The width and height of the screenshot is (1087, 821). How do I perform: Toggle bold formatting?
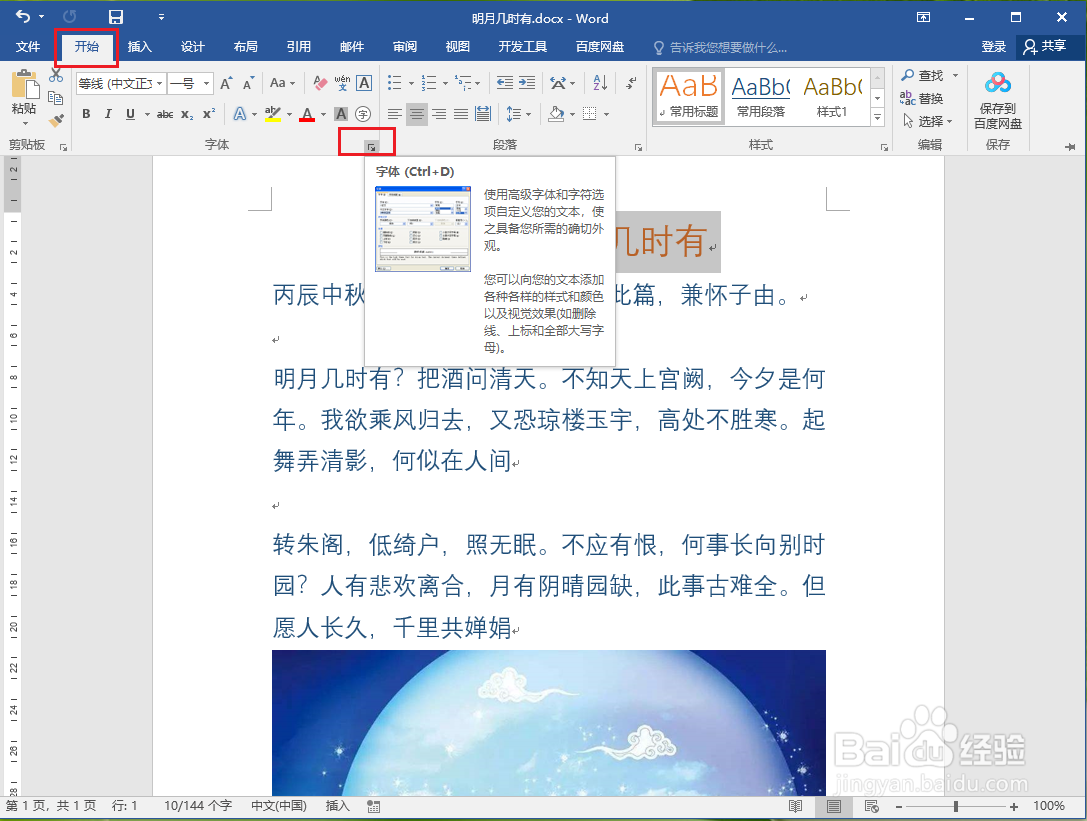86,114
